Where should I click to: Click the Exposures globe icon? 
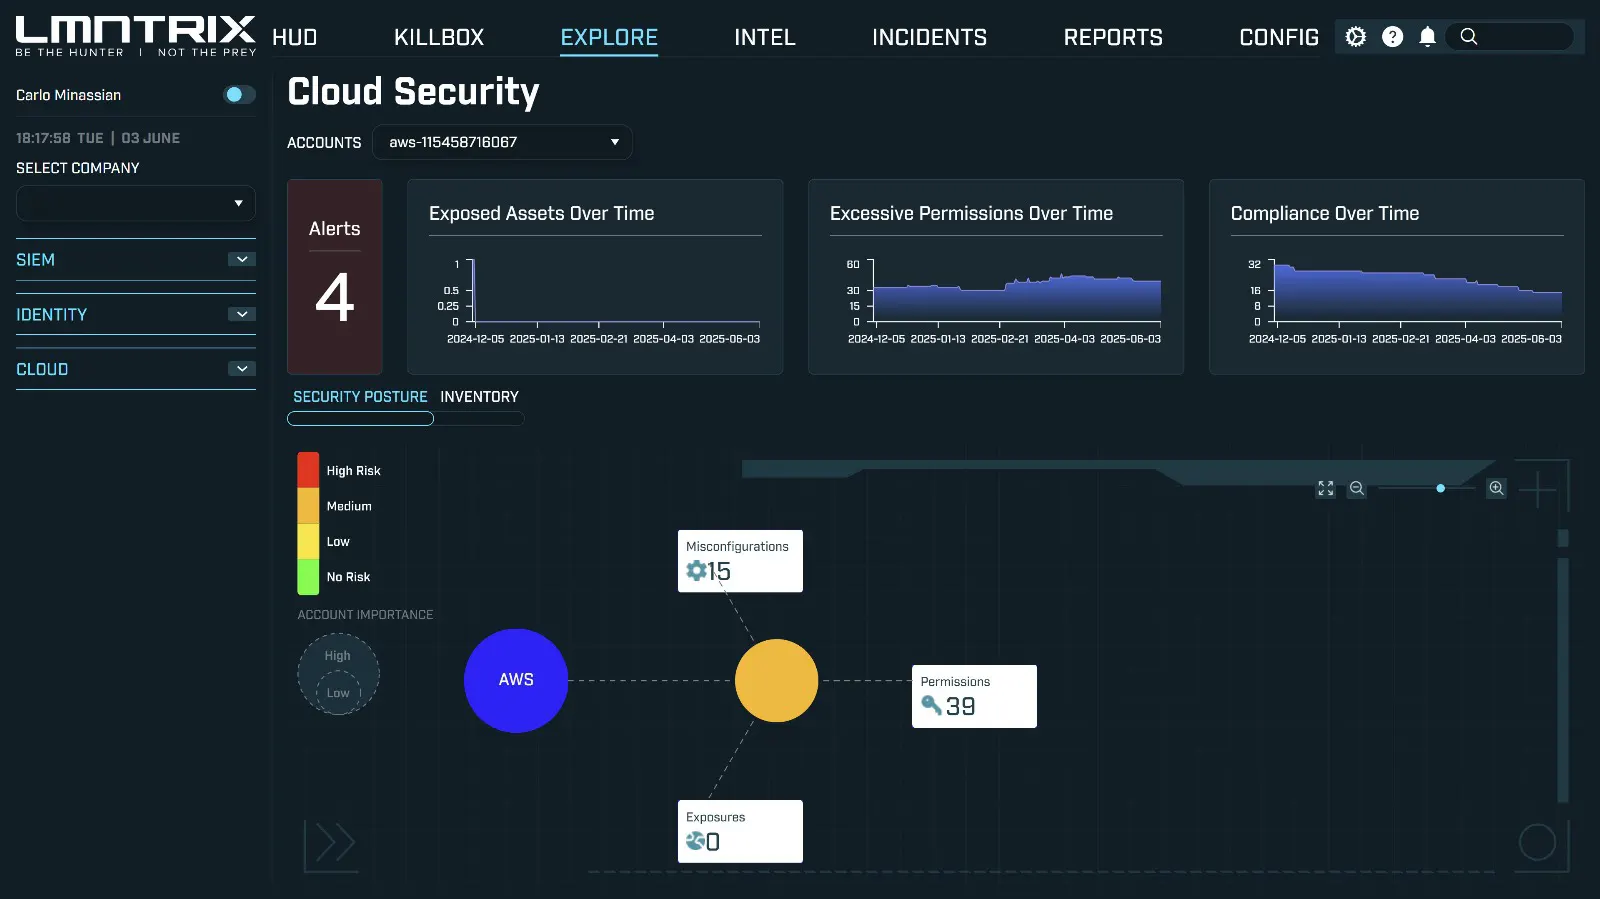coord(695,841)
